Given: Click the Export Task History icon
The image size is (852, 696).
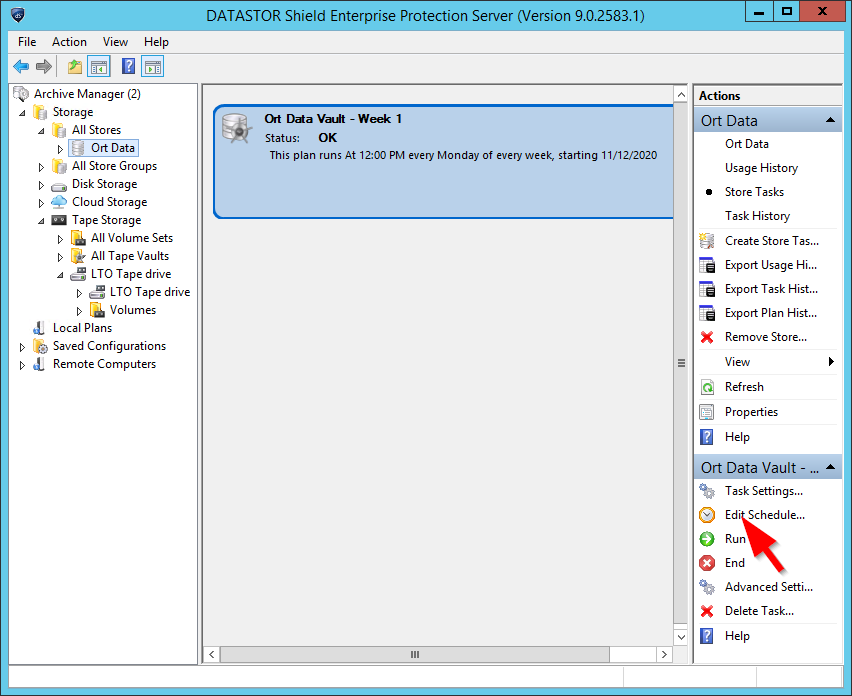Looking at the screenshot, I should (707, 289).
